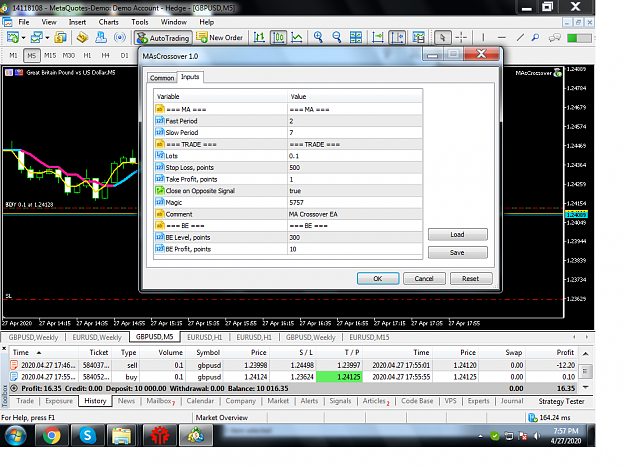This screenshot has width=625, height=469.
Task: Sort history by the Time column
Action: [x=43, y=352]
